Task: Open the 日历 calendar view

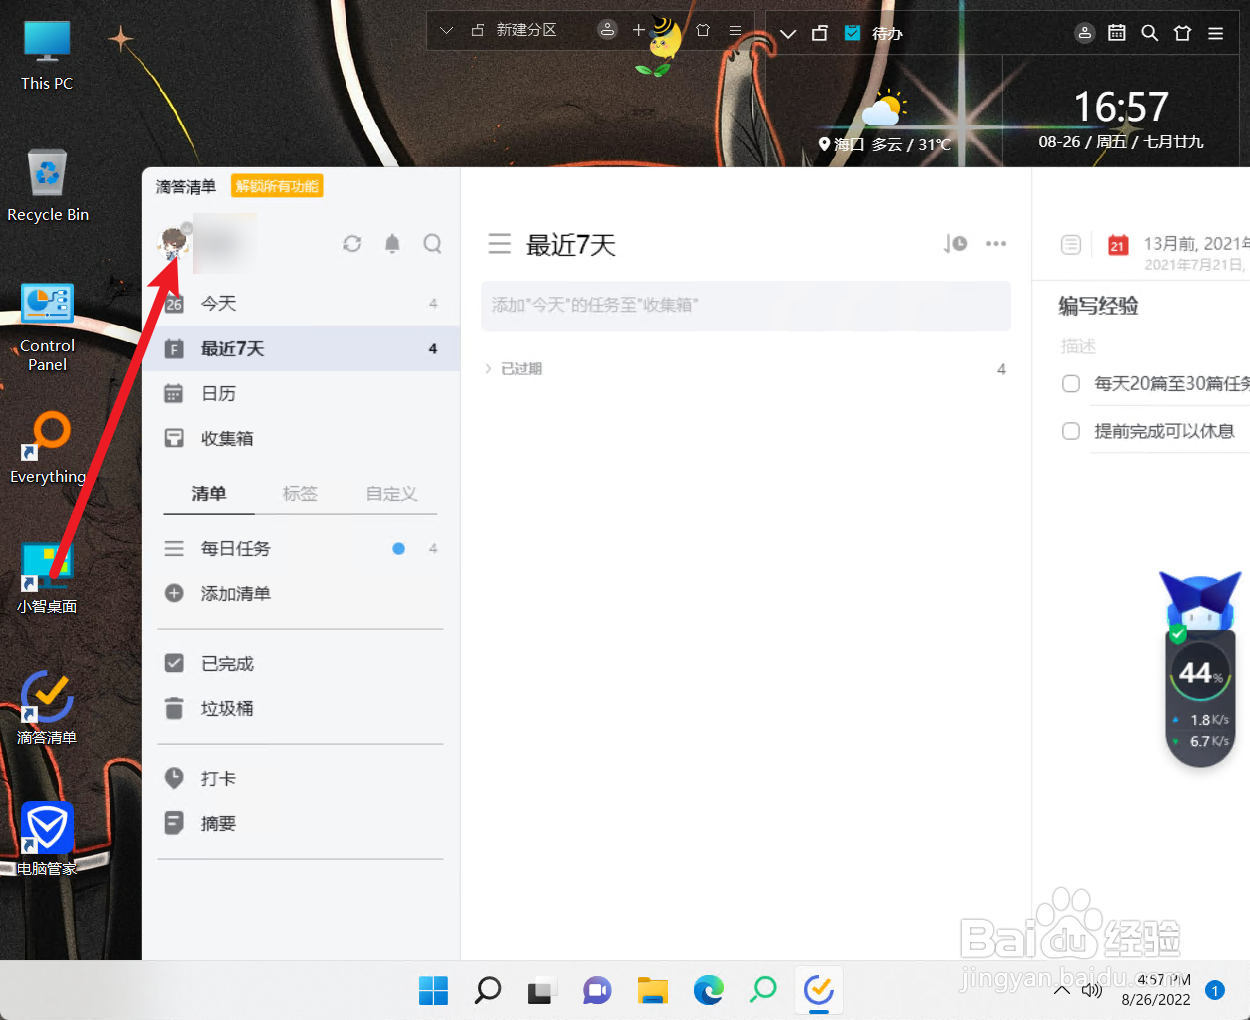Action: click(301, 393)
